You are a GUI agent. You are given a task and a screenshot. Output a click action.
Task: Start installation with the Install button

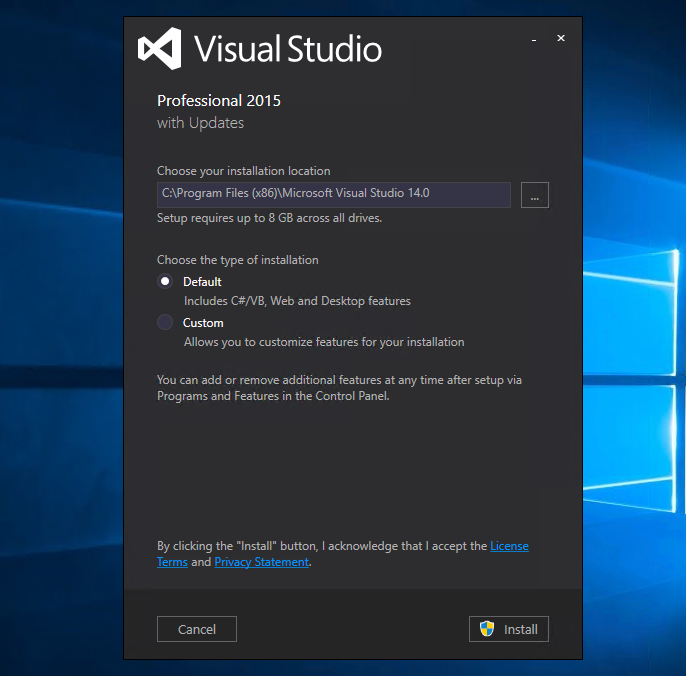[x=509, y=629]
